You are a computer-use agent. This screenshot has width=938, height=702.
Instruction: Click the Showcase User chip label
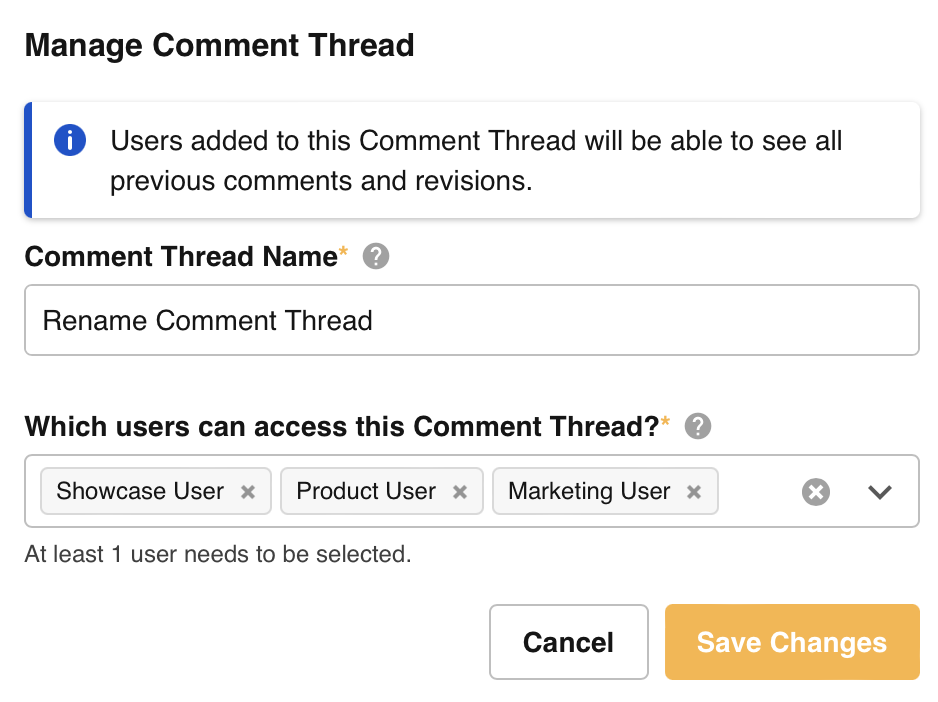click(140, 491)
